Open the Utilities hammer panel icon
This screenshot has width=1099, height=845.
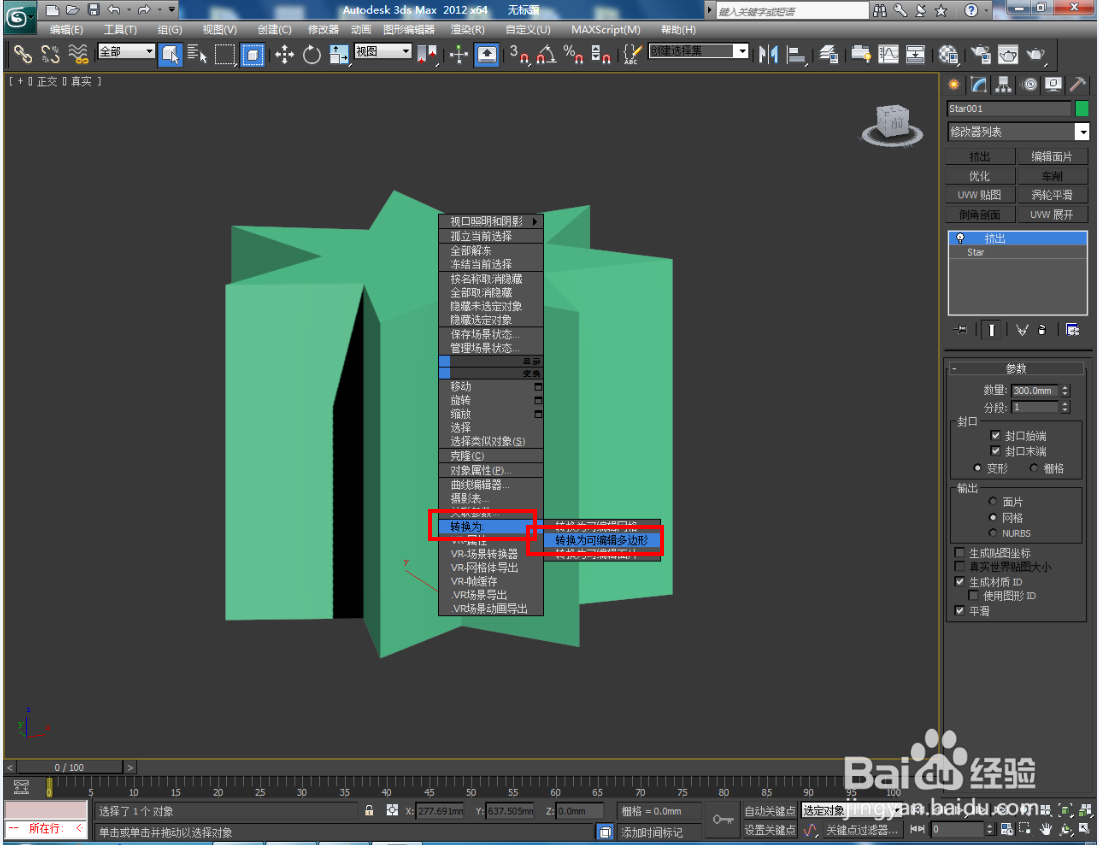click(x=1078, y=85)
